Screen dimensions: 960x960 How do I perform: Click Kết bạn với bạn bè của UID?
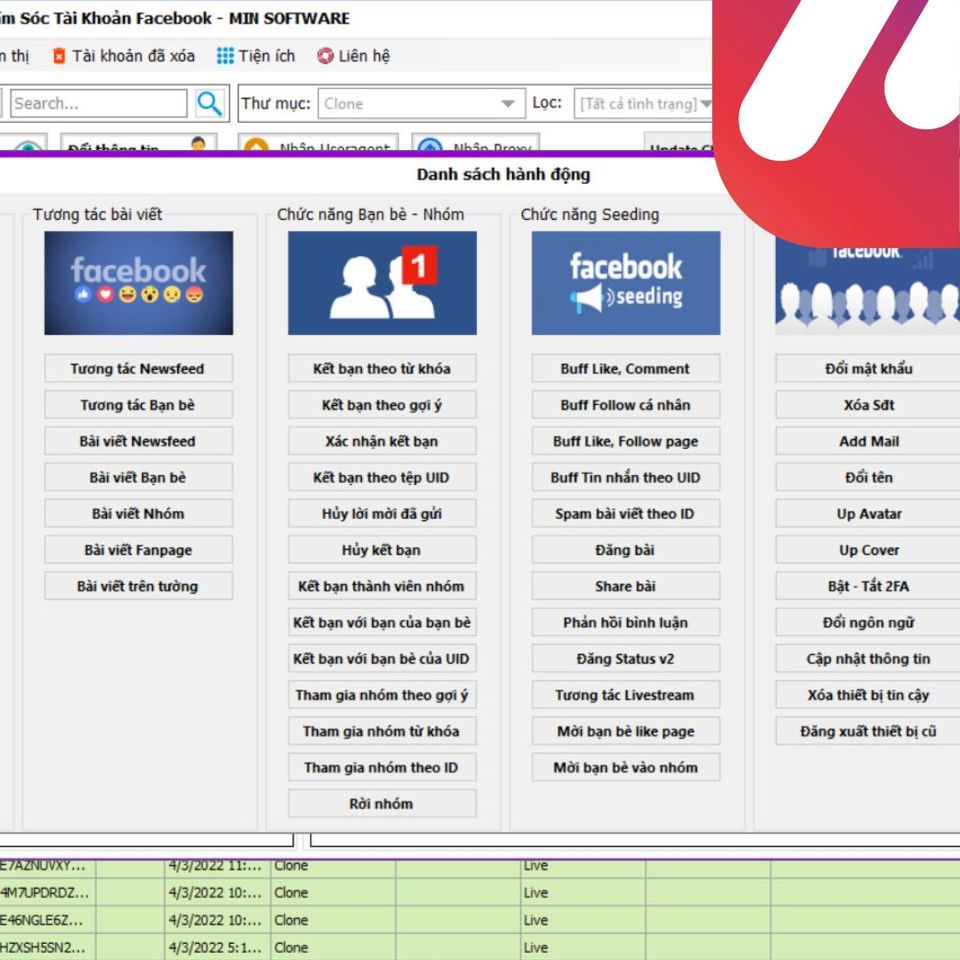click(382, 658)
